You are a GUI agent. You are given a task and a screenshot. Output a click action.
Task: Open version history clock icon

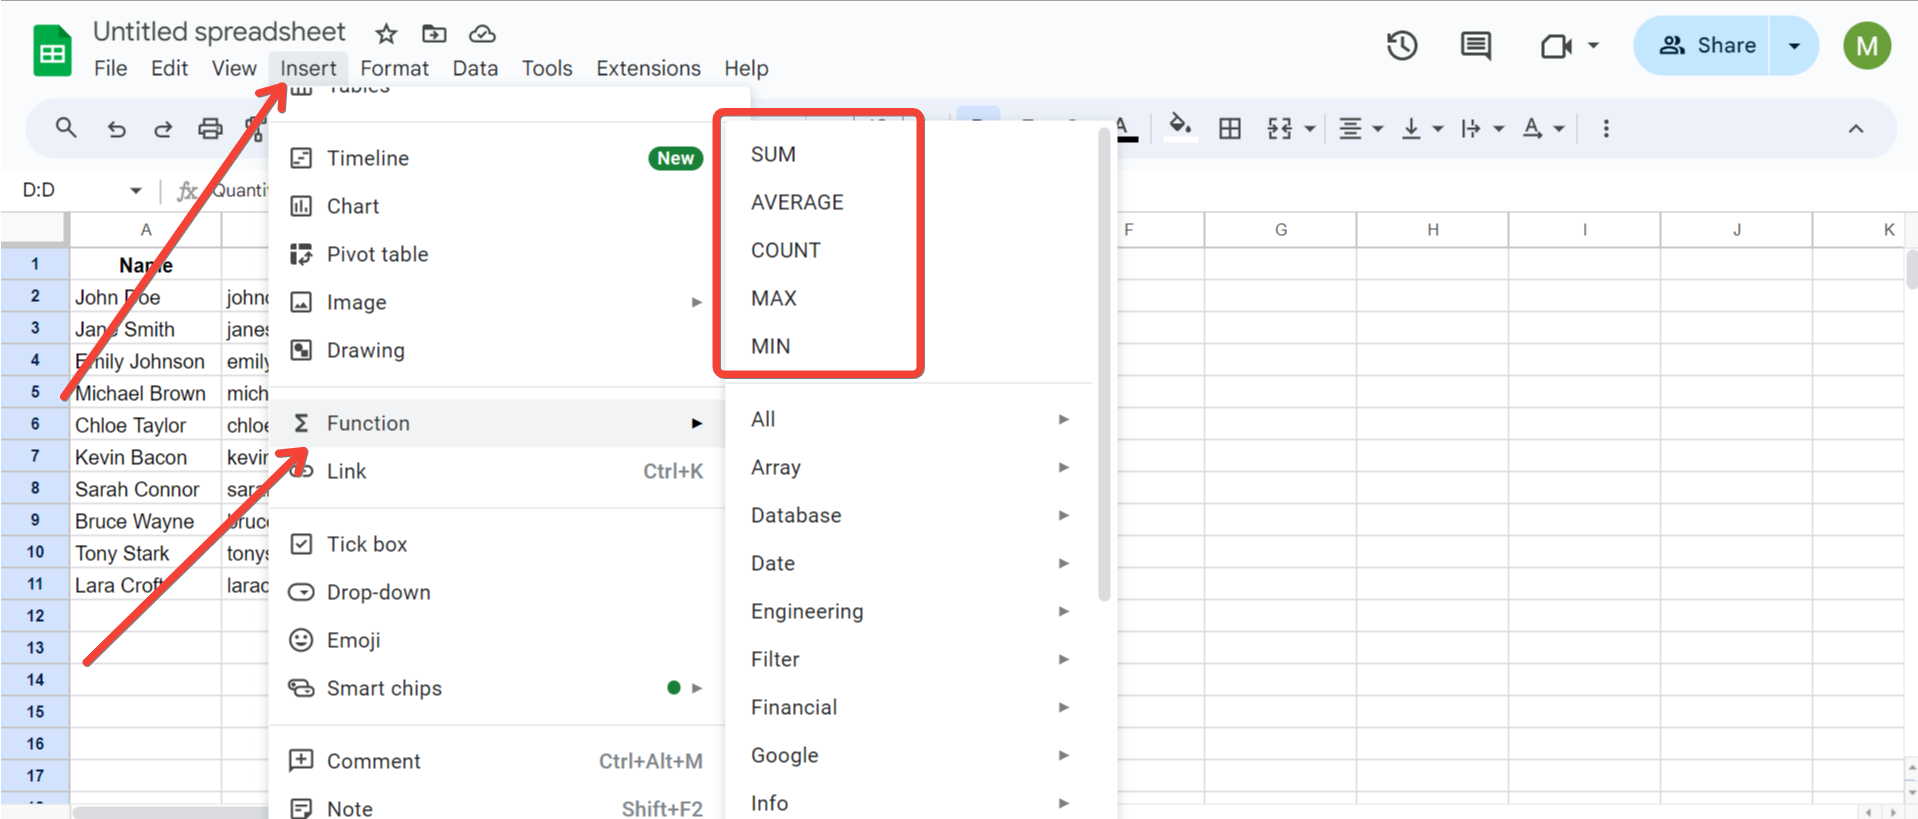coord(1402,45)
